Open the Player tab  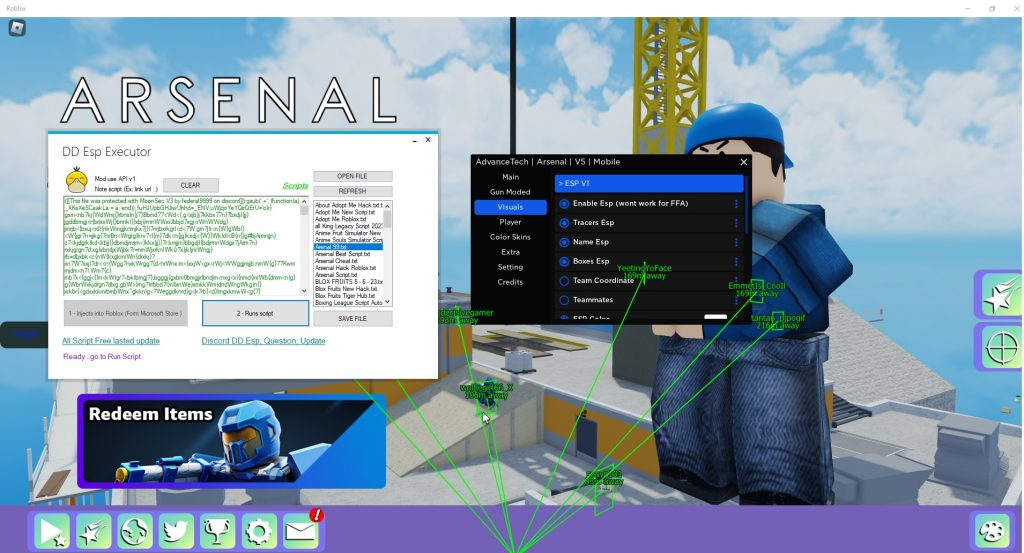(x=511, y=222)
